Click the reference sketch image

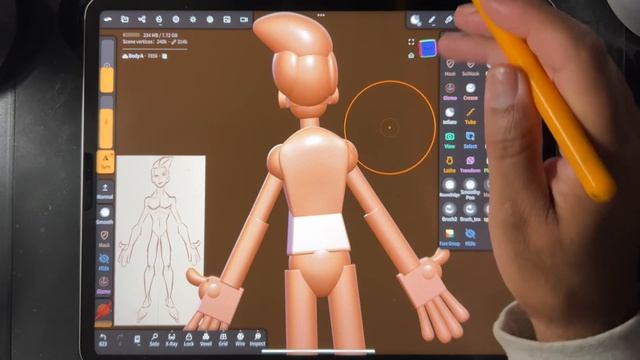pos(160,240)
